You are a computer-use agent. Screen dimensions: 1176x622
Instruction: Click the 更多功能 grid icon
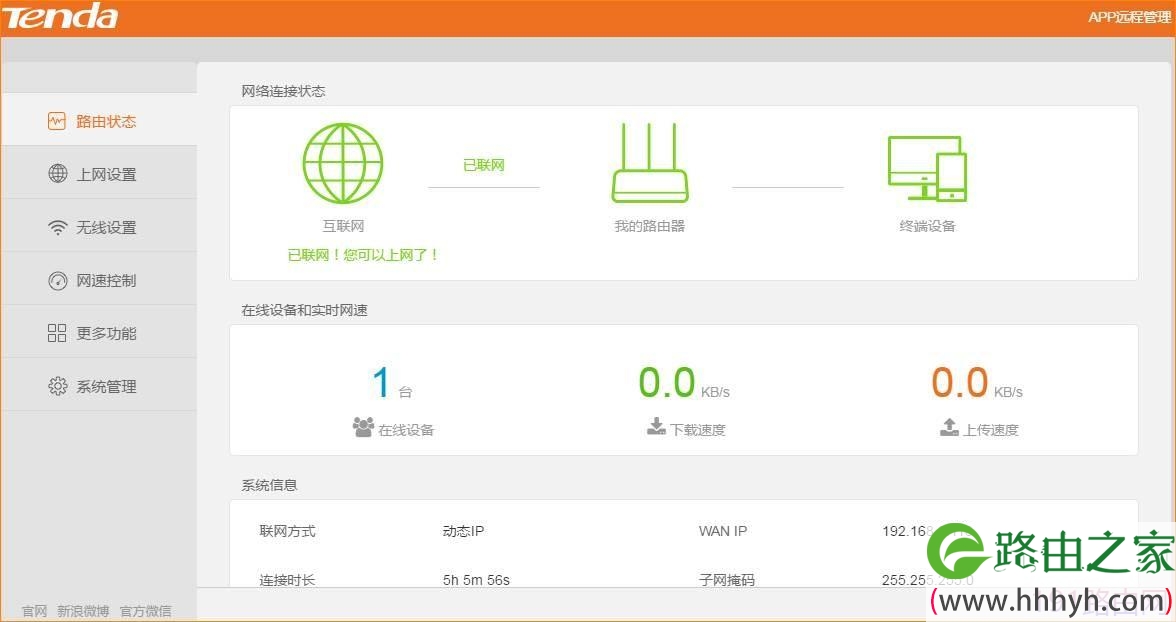pos(57,333)
